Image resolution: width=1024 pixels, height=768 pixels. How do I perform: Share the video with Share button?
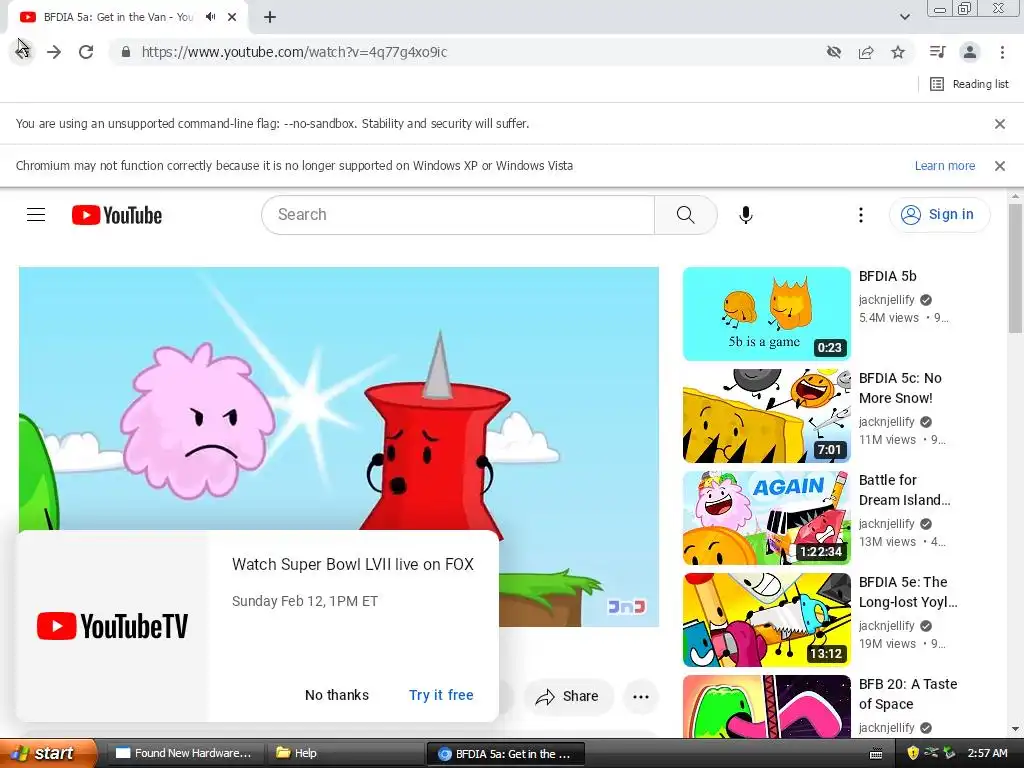568,696
